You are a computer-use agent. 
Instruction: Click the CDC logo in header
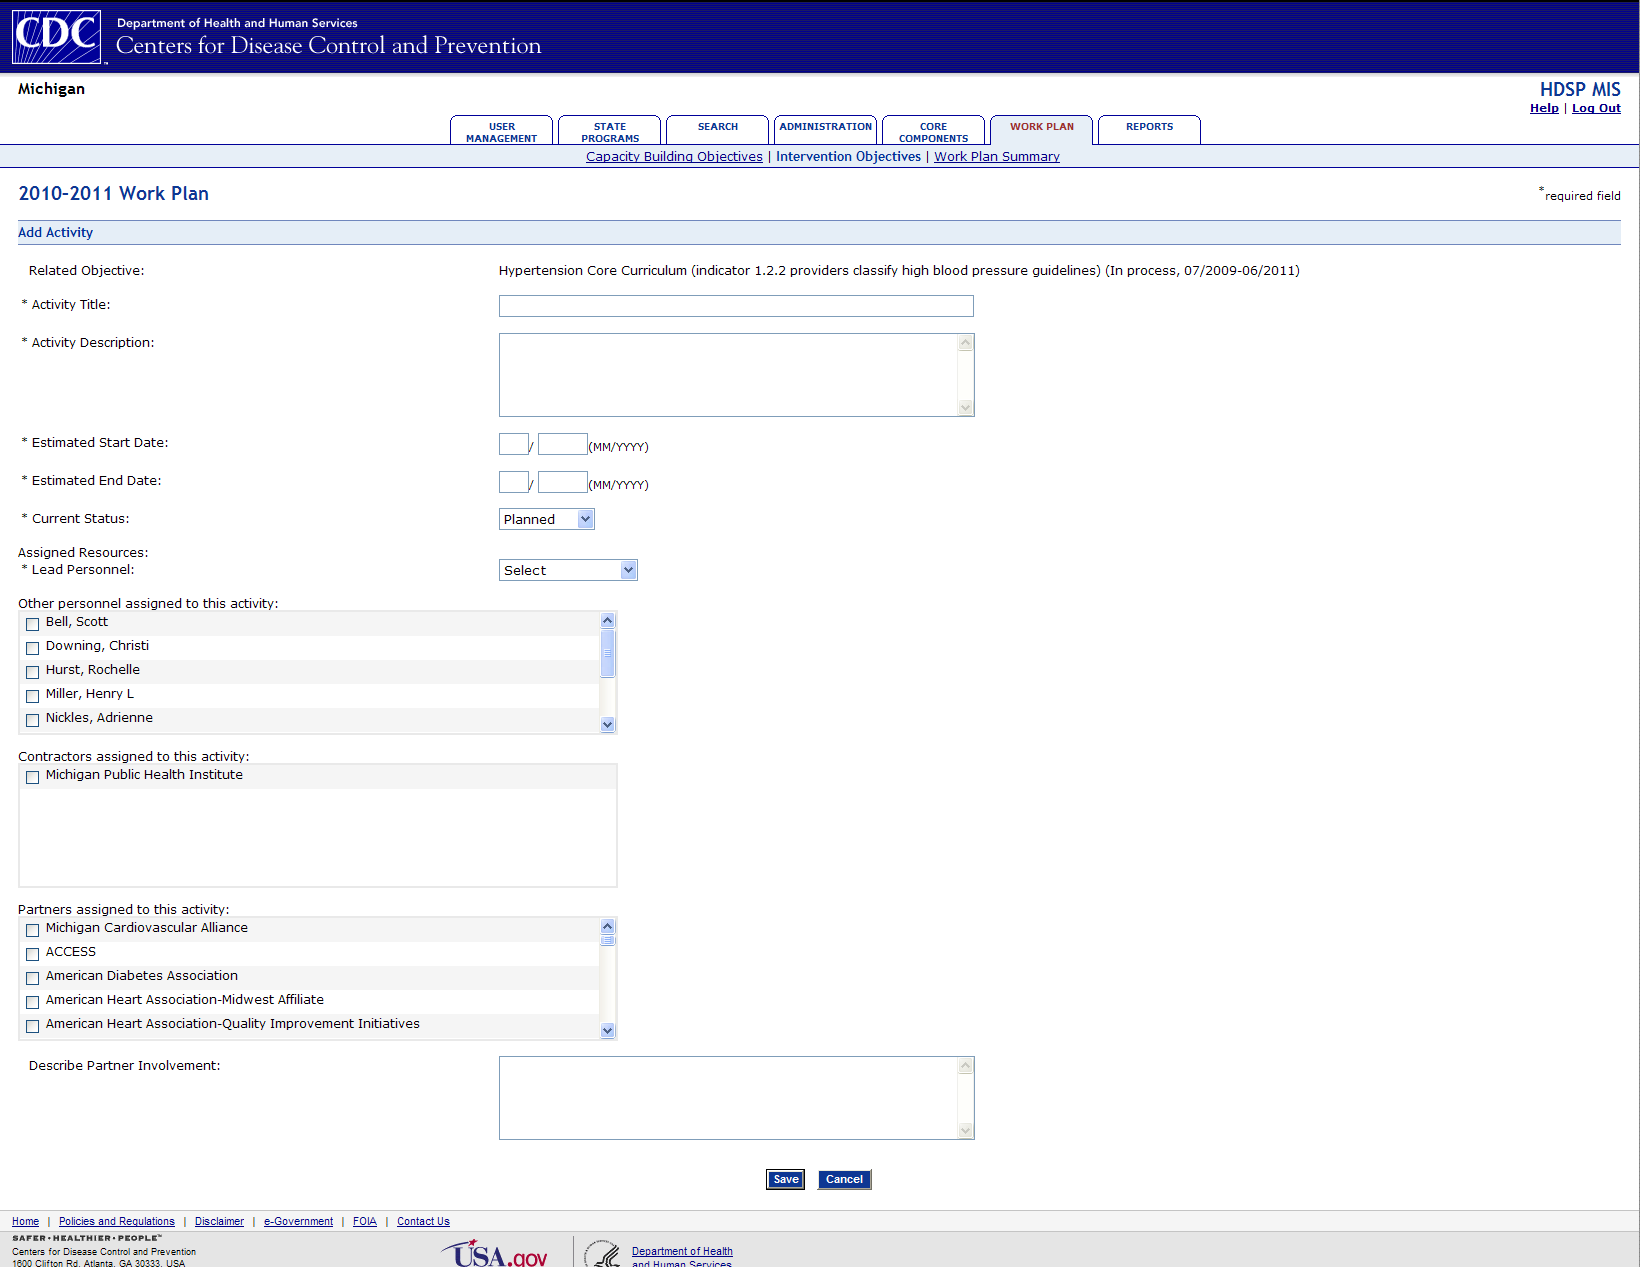pos(56,37)
